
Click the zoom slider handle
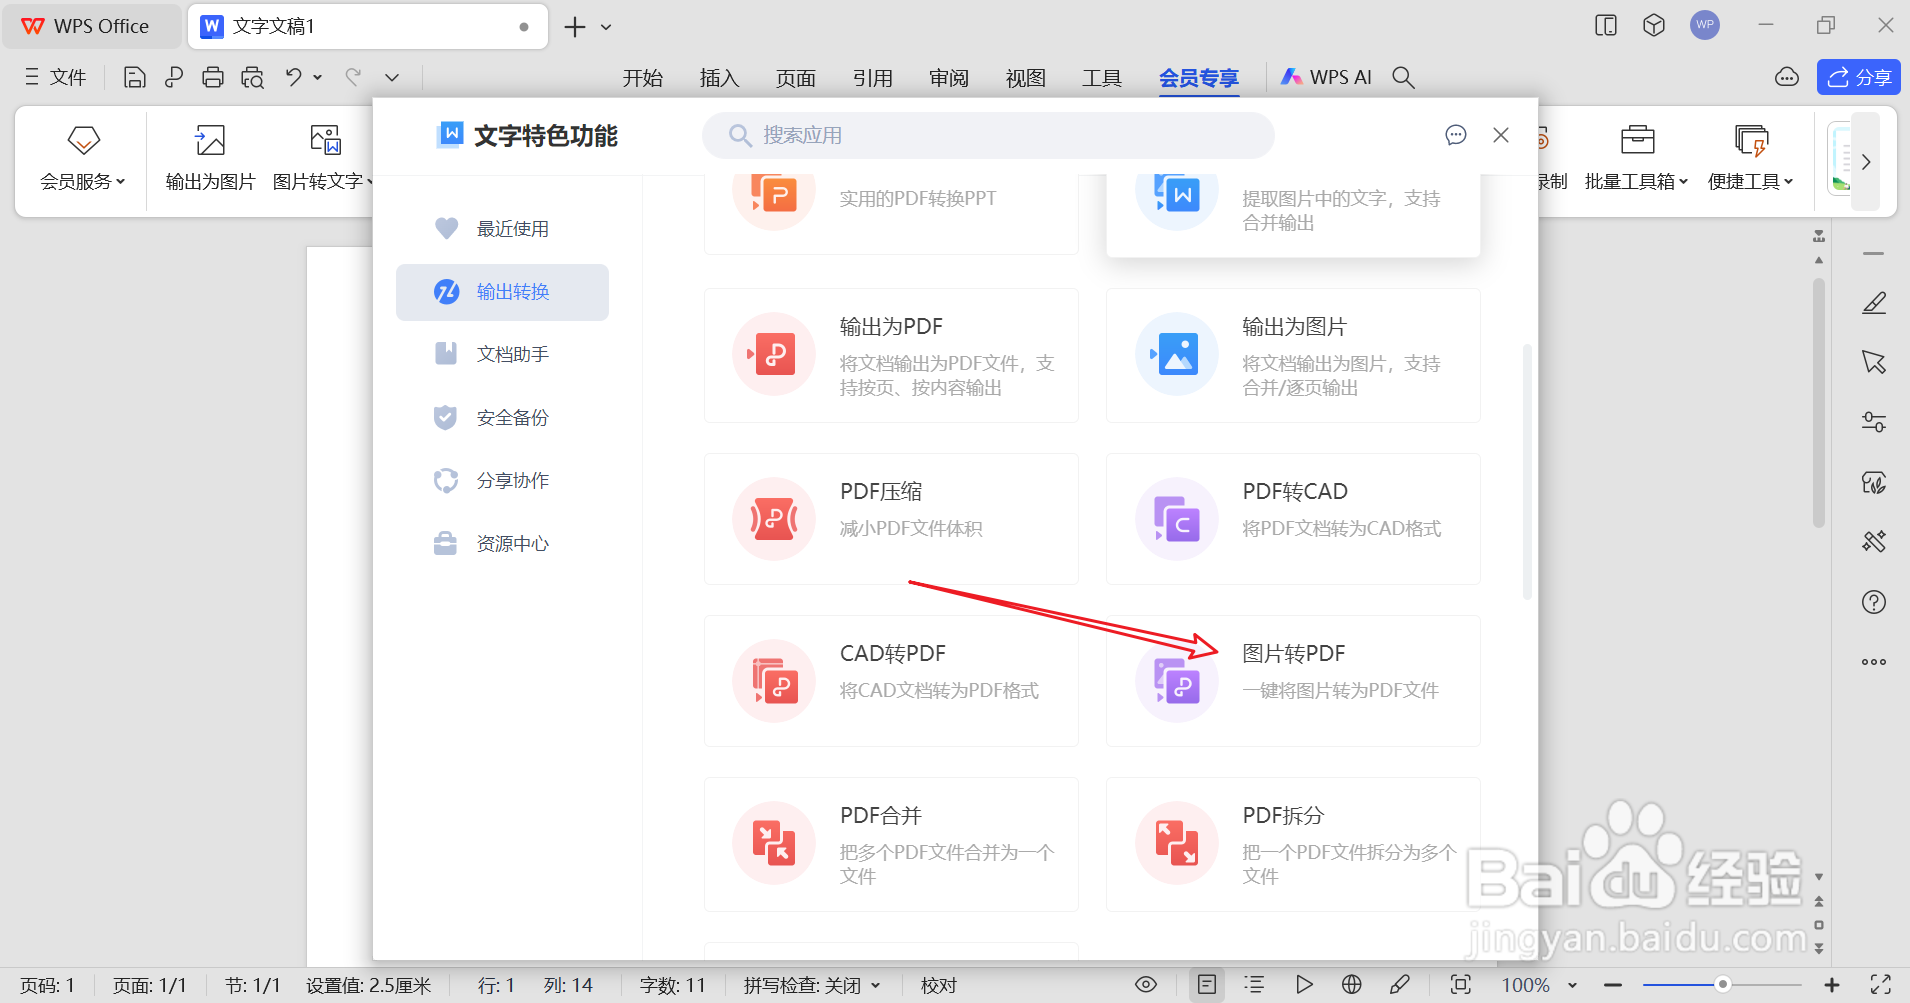(x=1722, y=985)
